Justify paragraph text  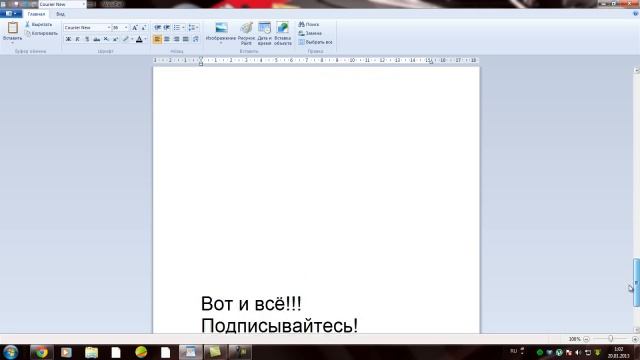[186, 39]
